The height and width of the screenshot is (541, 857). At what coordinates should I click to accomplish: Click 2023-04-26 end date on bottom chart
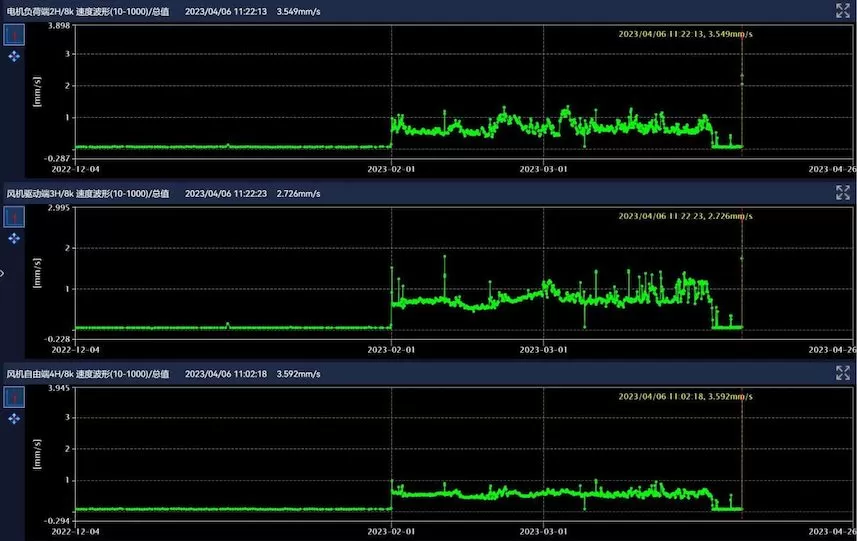point(833,533)
